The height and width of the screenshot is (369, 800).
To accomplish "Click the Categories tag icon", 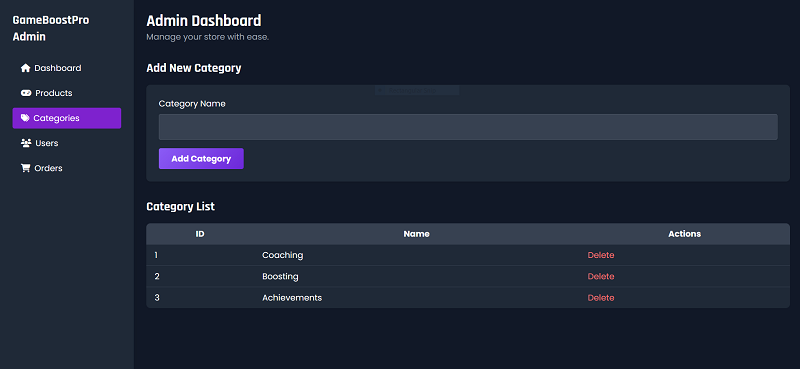I will pyautogui.click(x=25, y=118).
